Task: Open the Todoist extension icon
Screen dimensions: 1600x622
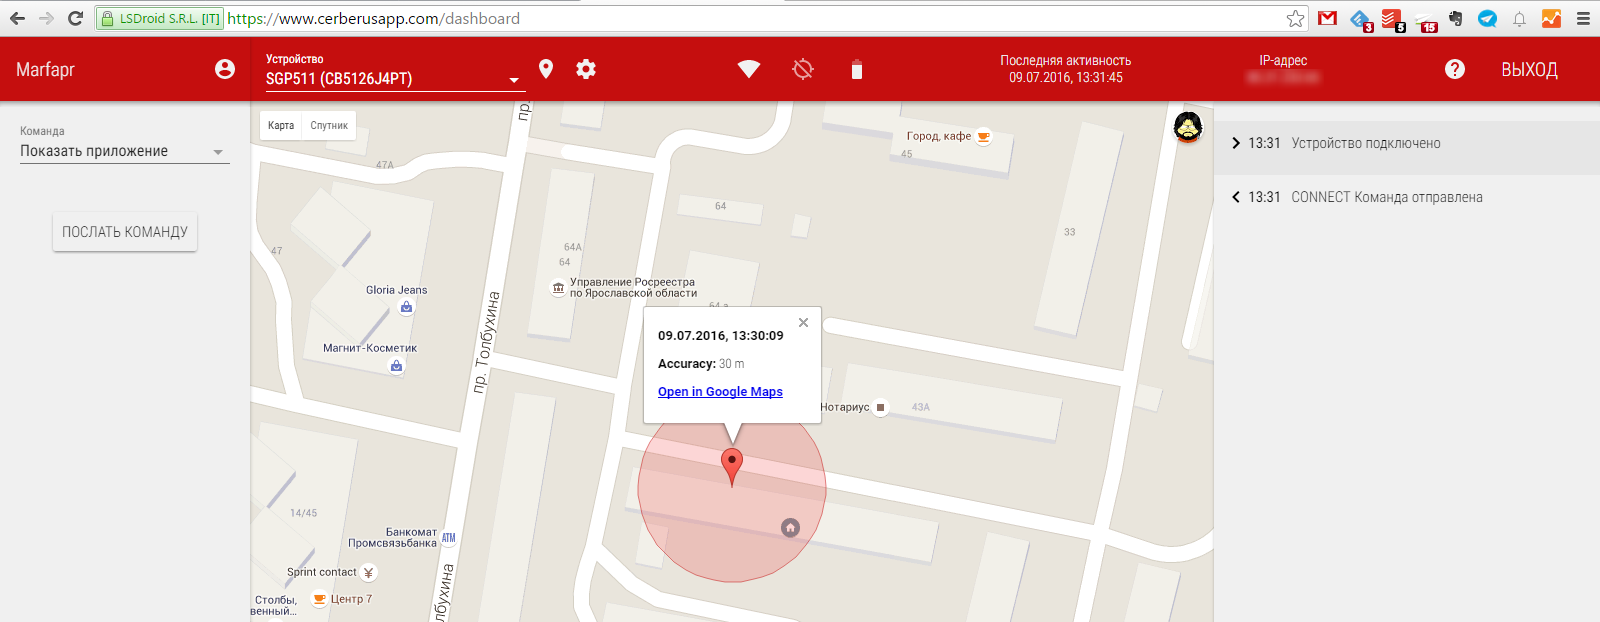Action: pyautogui.click(x=1392, y=19)
